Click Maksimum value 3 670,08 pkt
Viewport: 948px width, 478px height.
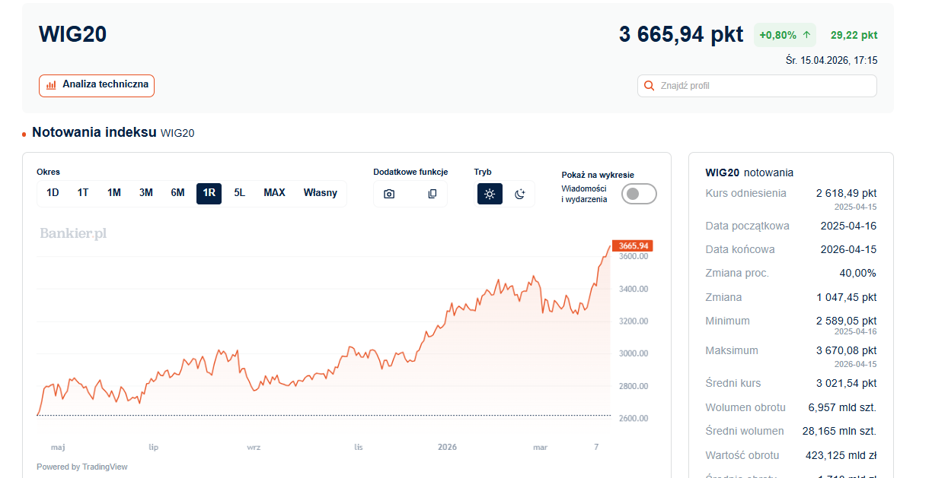(x=846, y=350)
